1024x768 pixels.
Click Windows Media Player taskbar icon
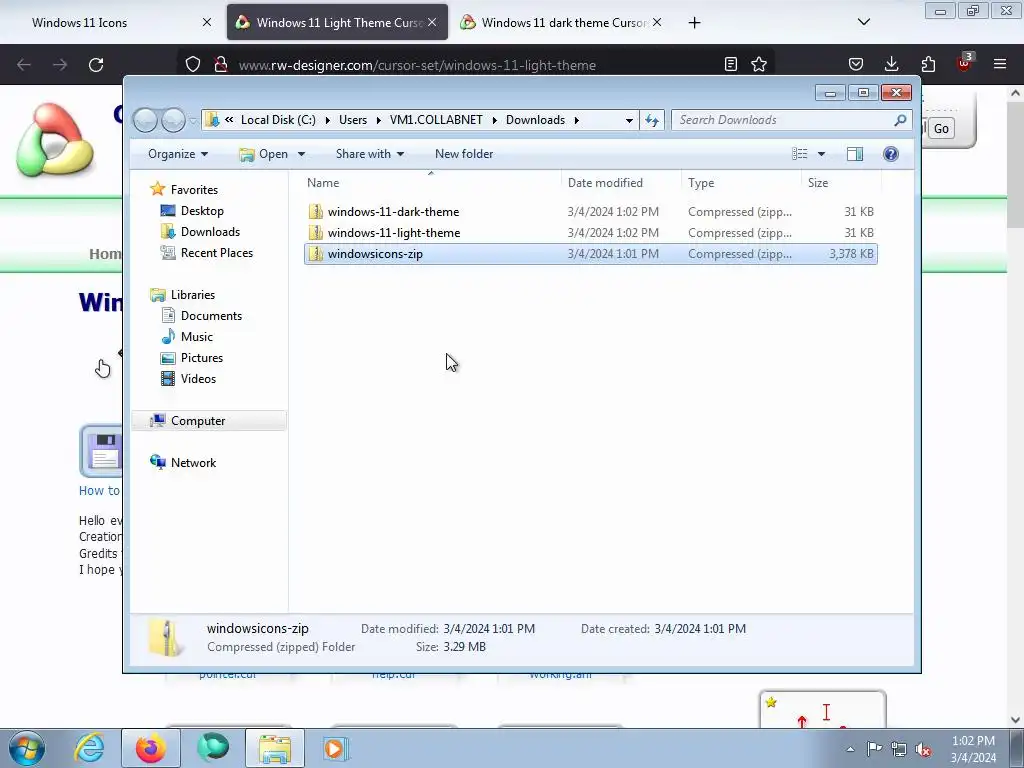(x=336, y=748)
